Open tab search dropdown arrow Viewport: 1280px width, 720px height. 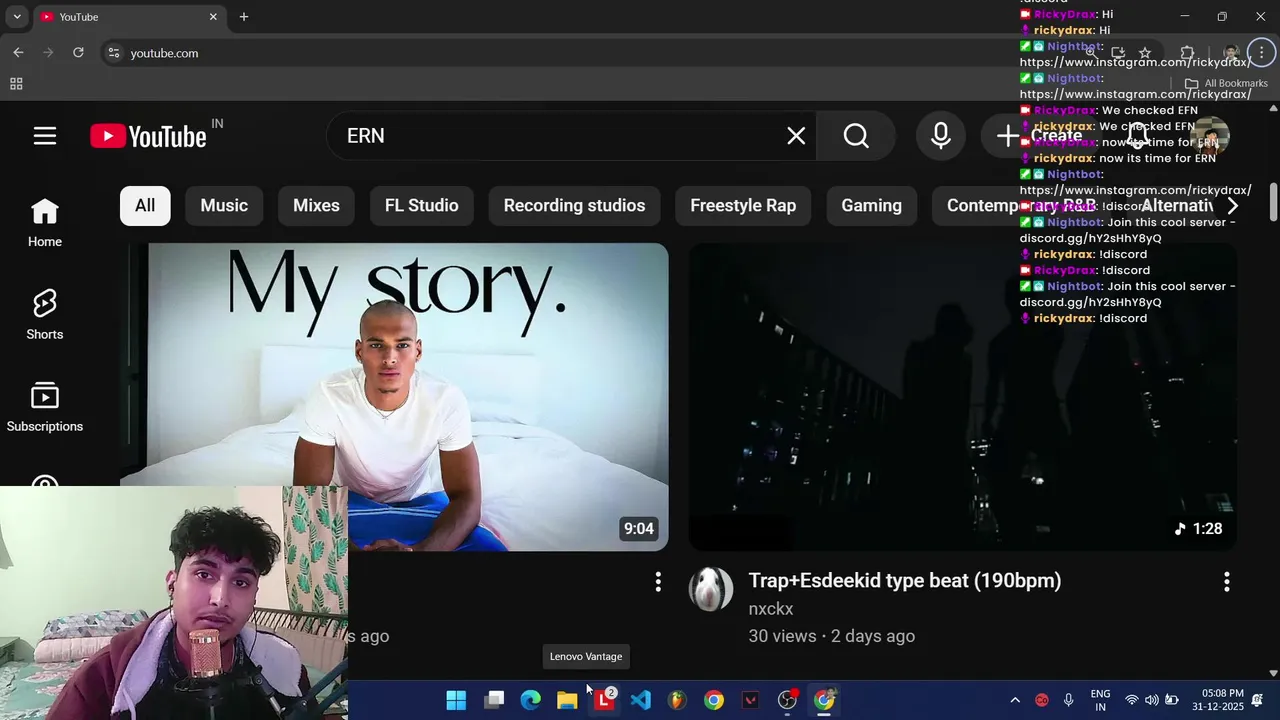point(17,17)
